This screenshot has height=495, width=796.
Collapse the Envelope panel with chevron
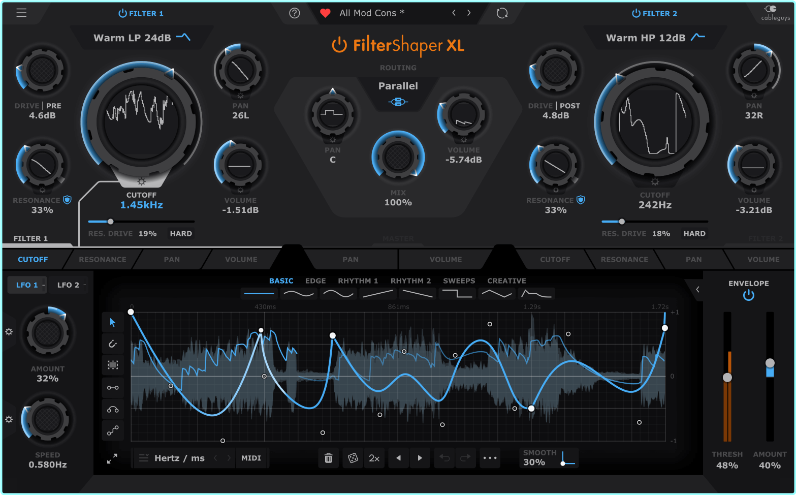698,289
